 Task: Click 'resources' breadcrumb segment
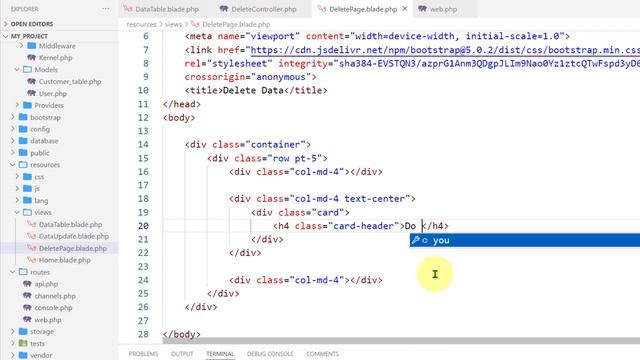pyautogui.click(x=141, y=24)
